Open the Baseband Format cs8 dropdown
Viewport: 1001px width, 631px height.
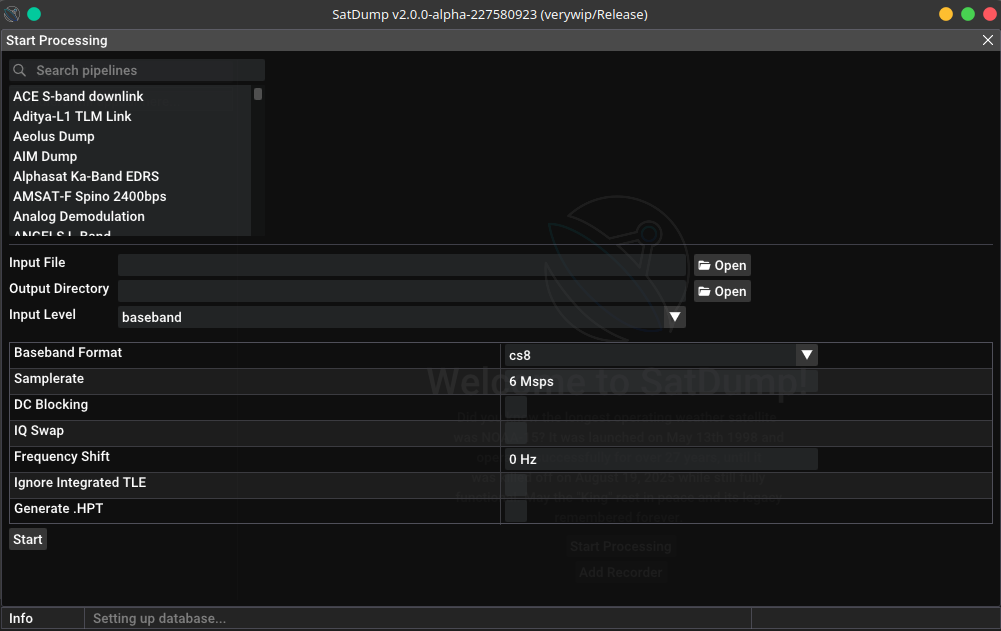point(661,355)
